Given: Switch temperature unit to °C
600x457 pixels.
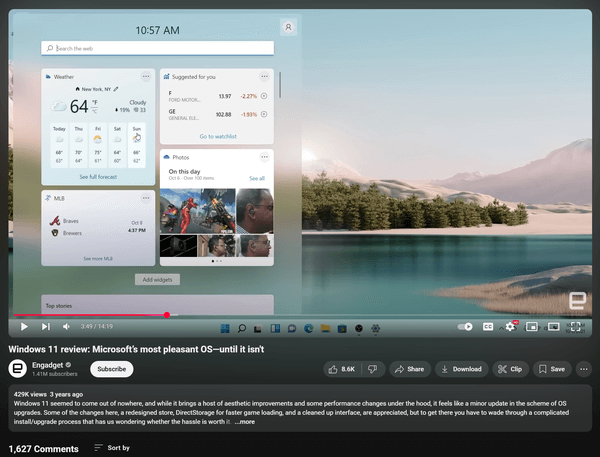Looking at the screenshot, I should tap(94, 111).
